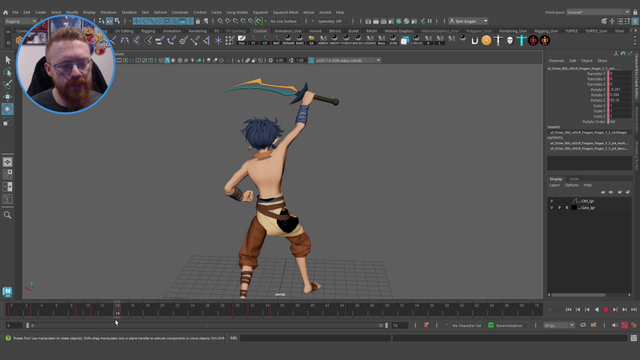Click the Maya home icon
The height and width of the screenshot is (360, 640).
pyautogui.click(x=5, y=13)
